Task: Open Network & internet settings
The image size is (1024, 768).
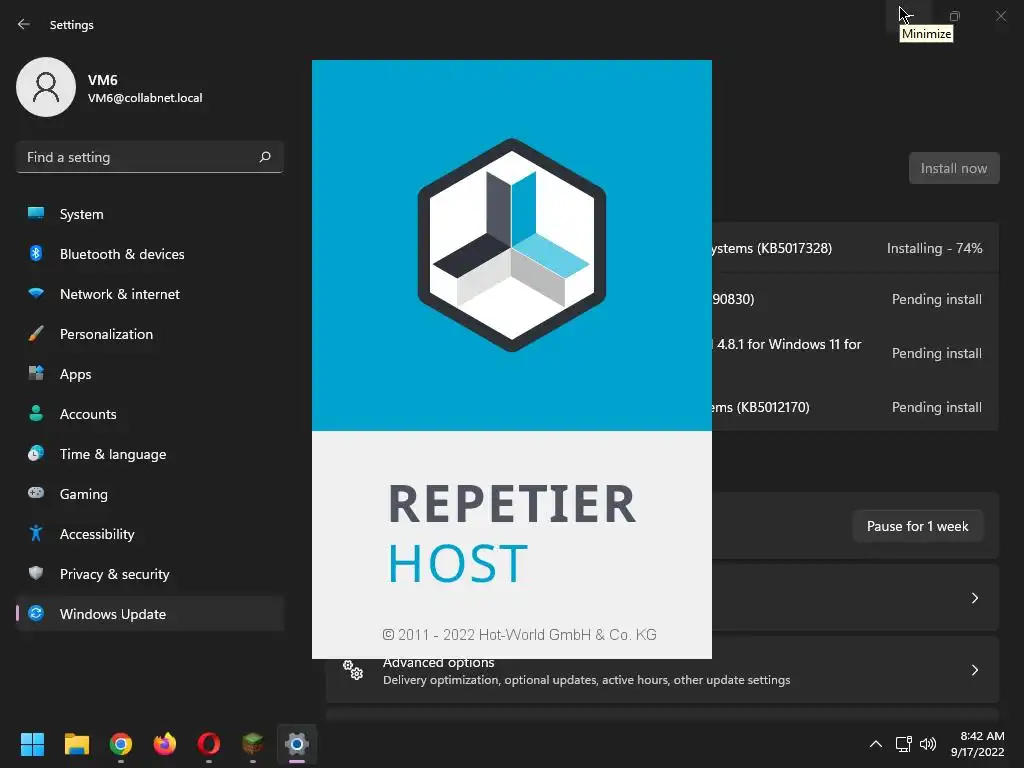Action: tap(150, 294)
